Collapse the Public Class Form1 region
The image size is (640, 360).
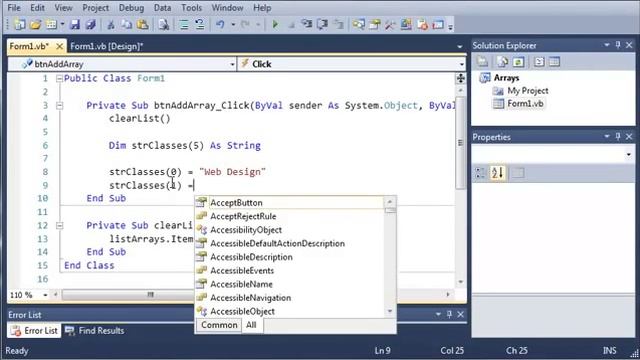59,79
